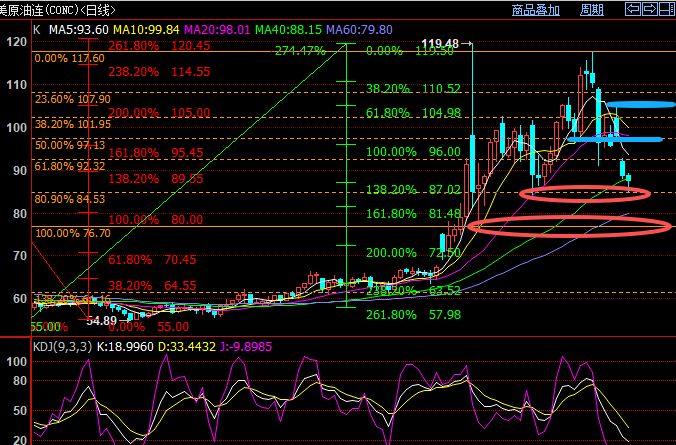Click the left arrow navigation icon
This screenshot has height=445, width=676.
[632, 10]
